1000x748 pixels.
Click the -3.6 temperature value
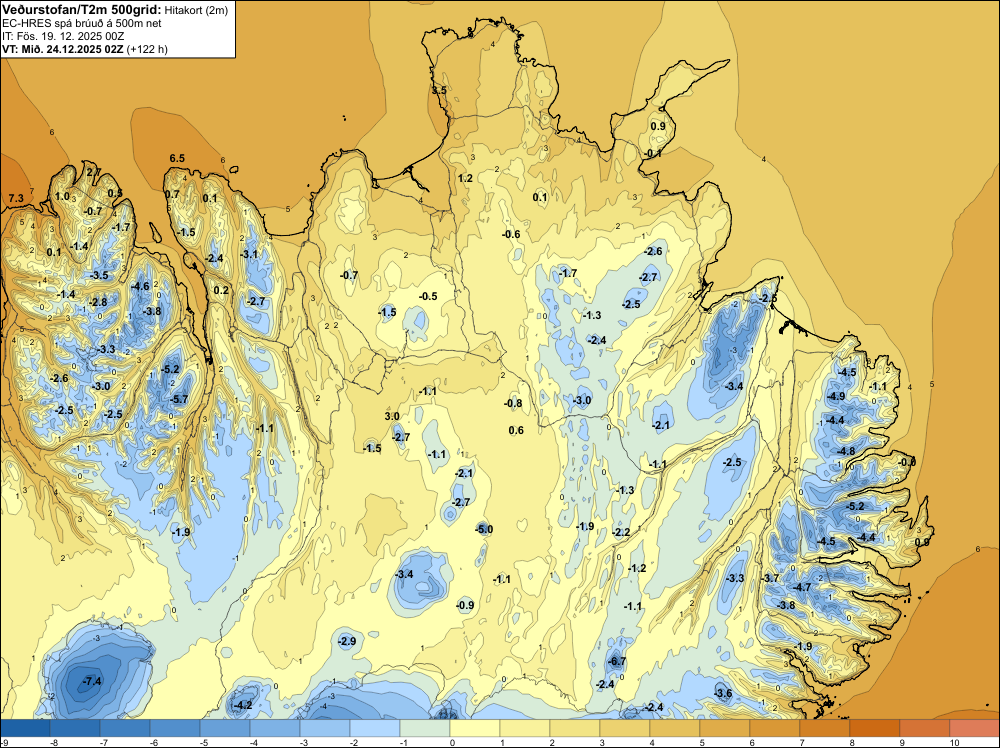[x=723, y=693]
